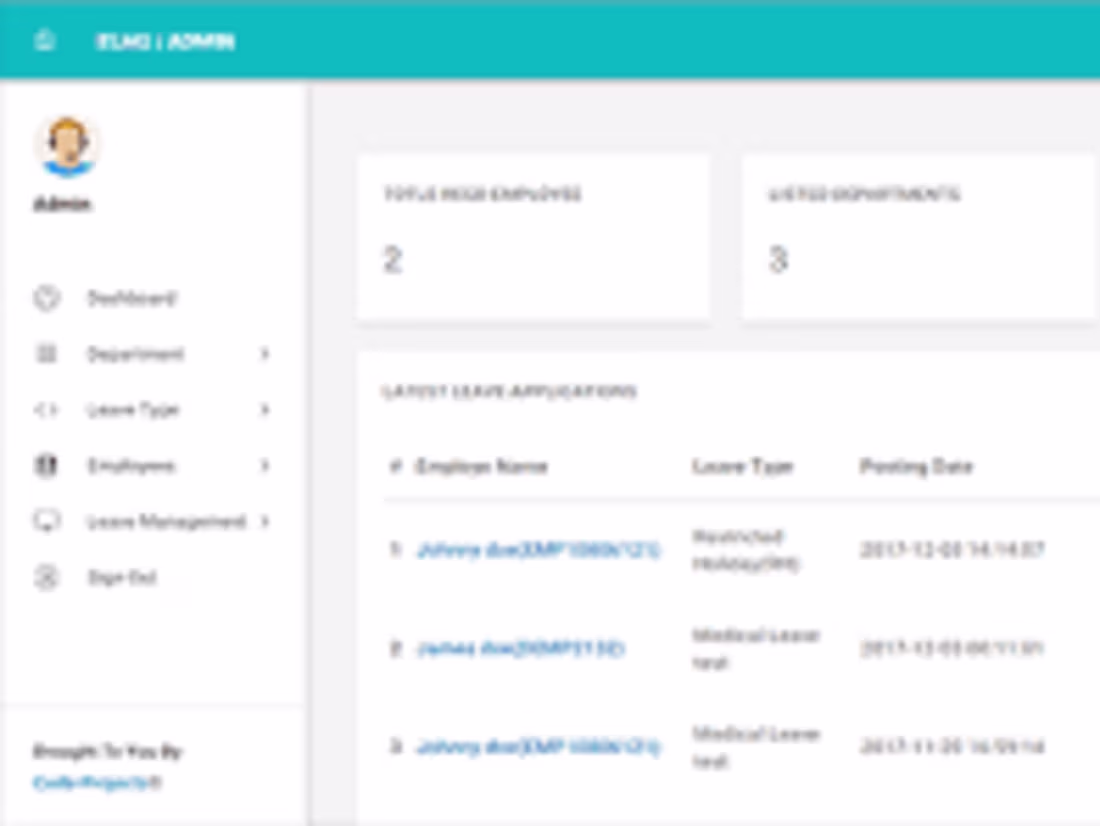The image size is (1100, 826).
Task: Click the Latest Leave Applications heading
Action: (509, 391)
